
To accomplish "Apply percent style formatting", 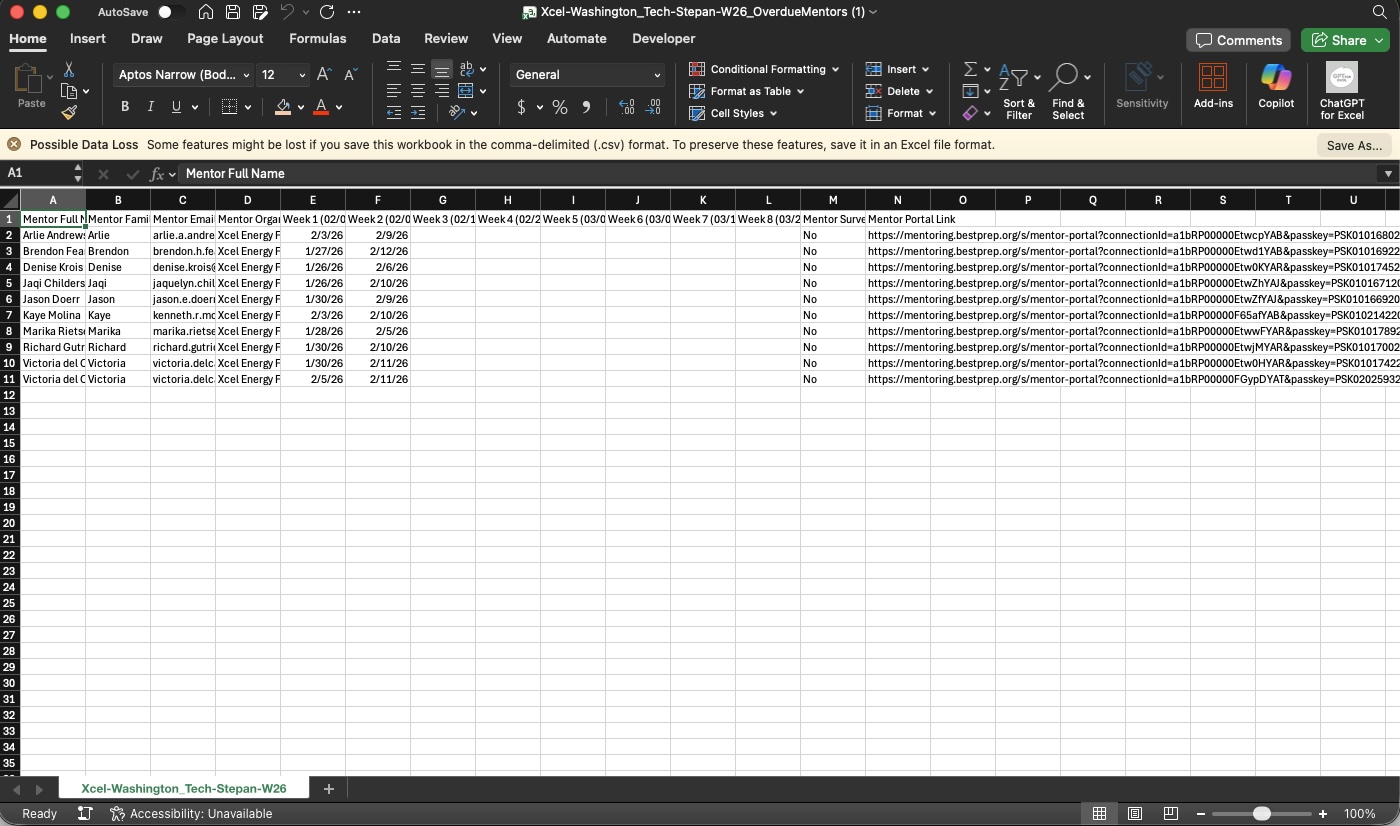I will [560, 107].
